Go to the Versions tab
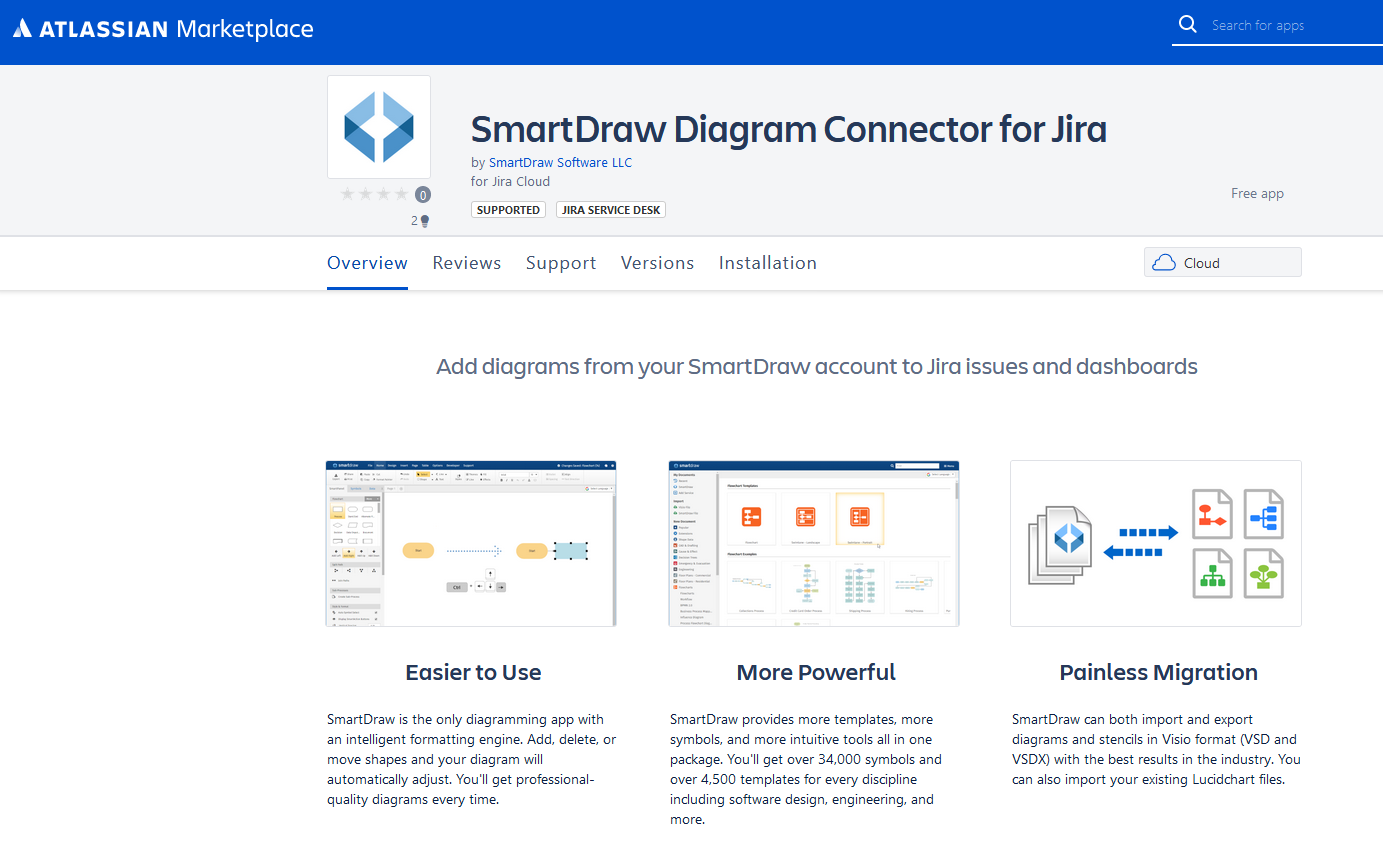This screenshot has width=1383, height=858. (657, 263)
